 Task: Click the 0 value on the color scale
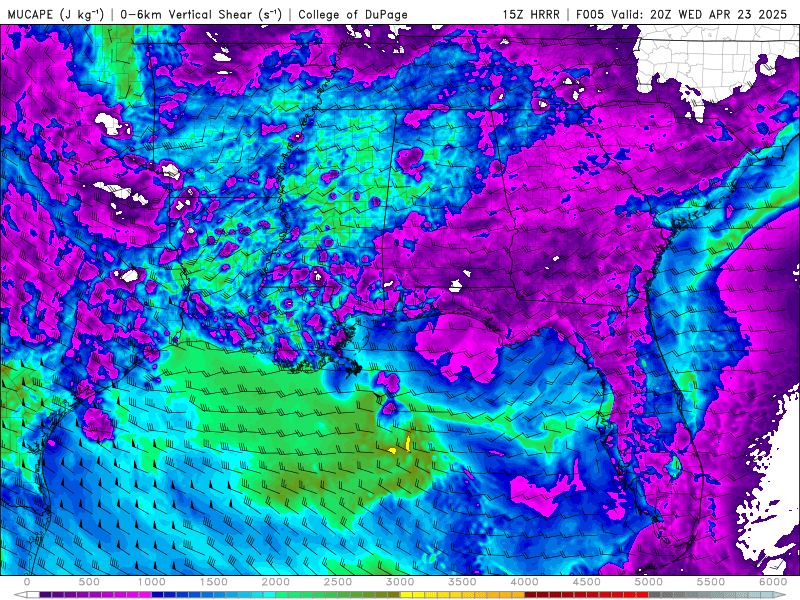click(x=27, y=582)
